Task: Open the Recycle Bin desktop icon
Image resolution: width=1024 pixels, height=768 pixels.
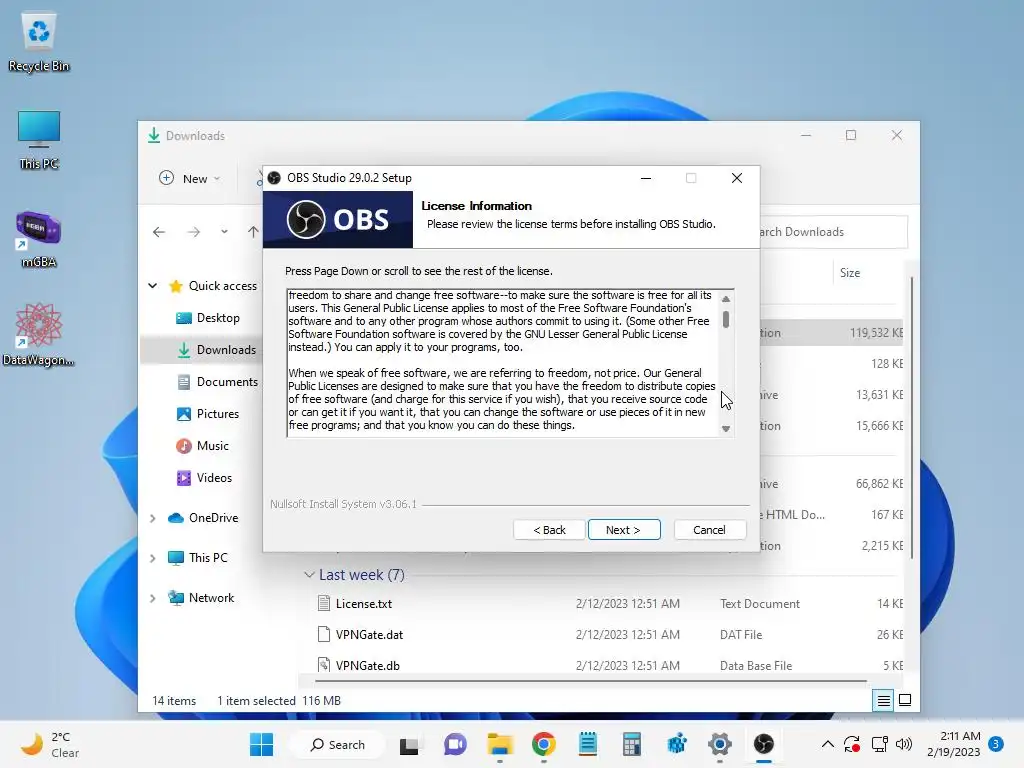Action: [x=39, y=43]
